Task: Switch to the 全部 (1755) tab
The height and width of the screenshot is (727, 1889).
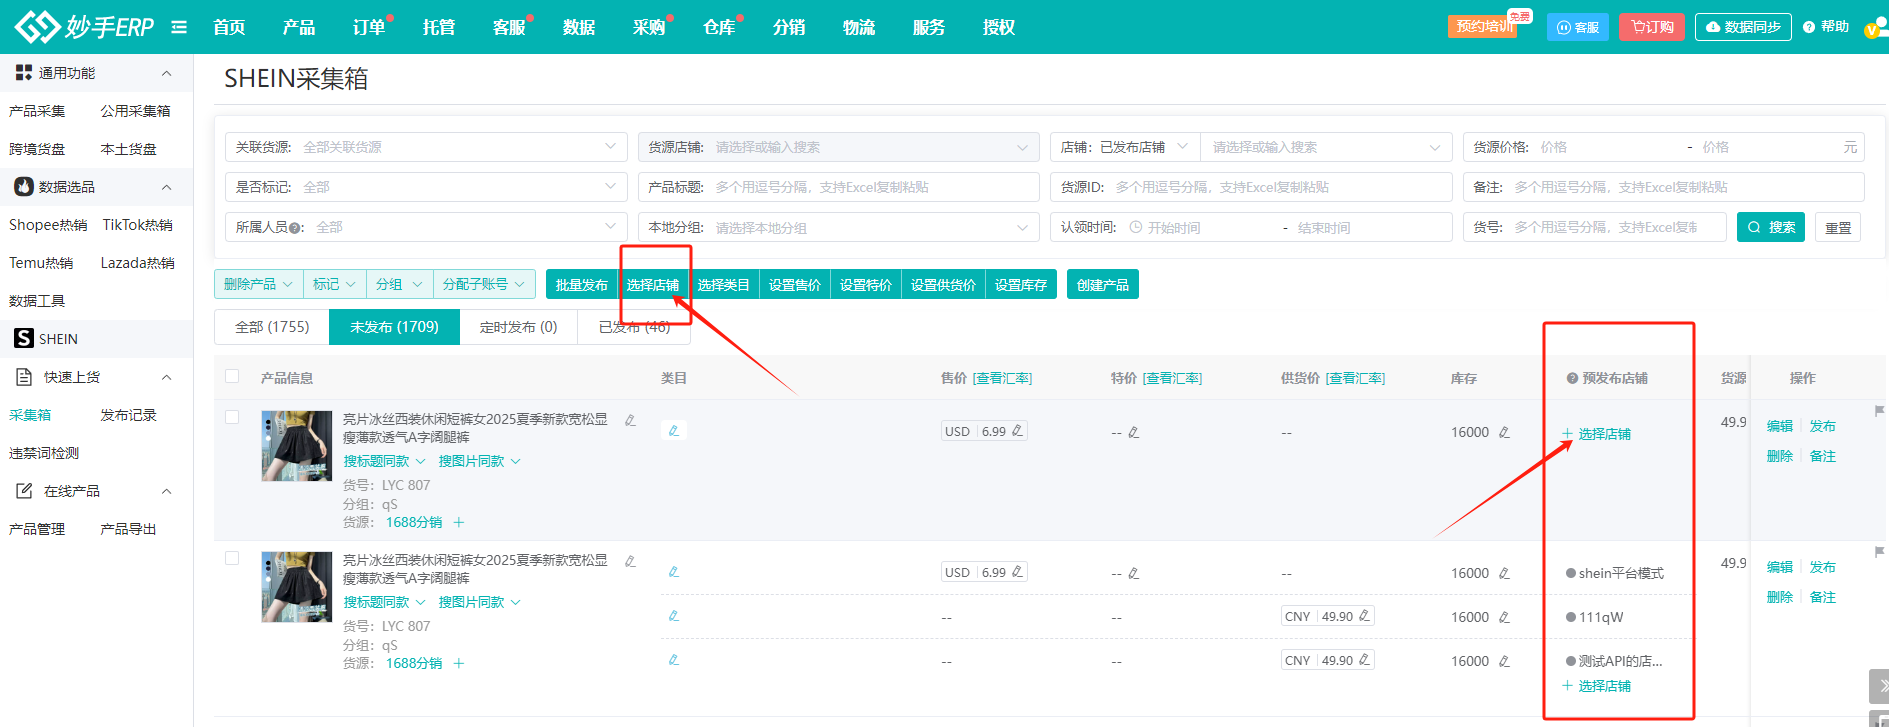Action: point(272,327)
